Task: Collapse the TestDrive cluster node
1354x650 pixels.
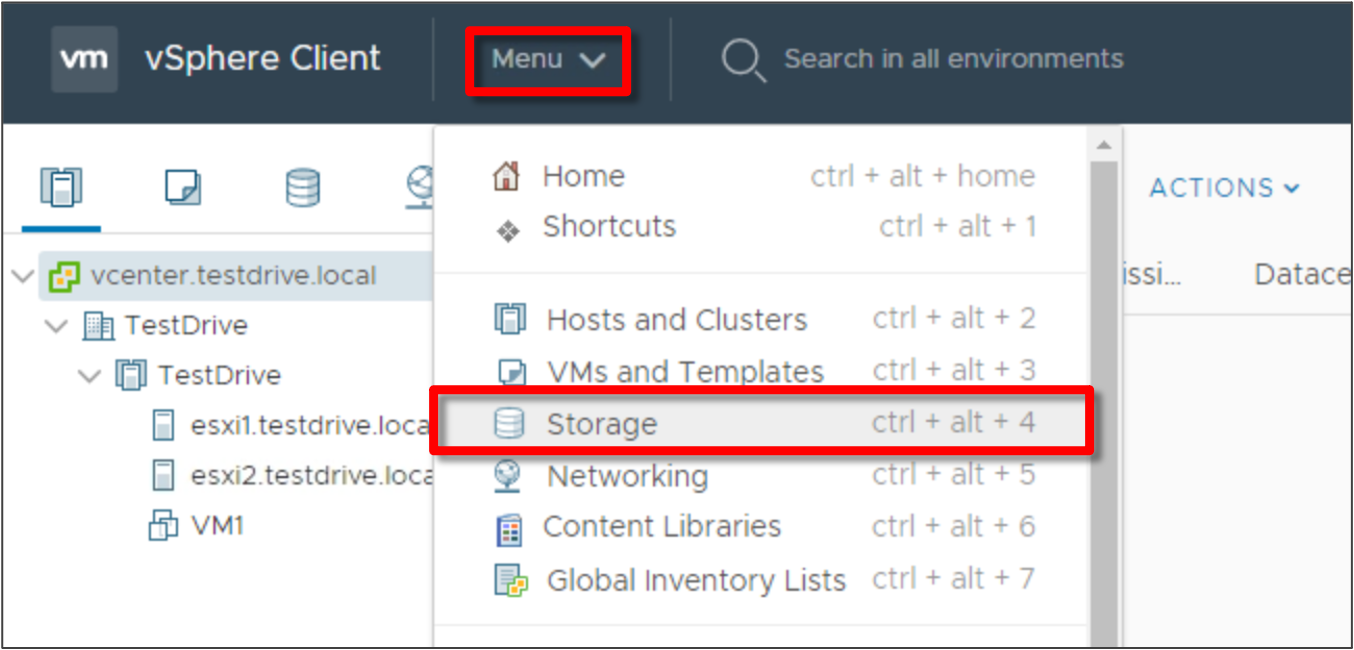Action: 90,376
